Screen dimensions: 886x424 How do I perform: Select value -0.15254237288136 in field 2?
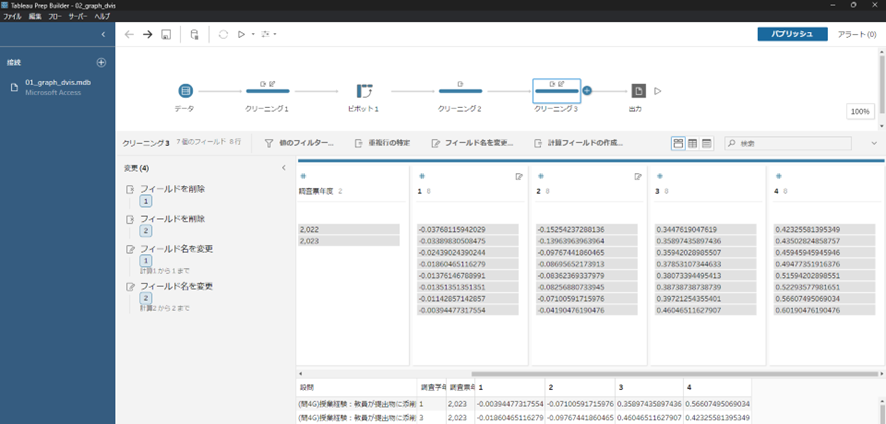[587, 230]
